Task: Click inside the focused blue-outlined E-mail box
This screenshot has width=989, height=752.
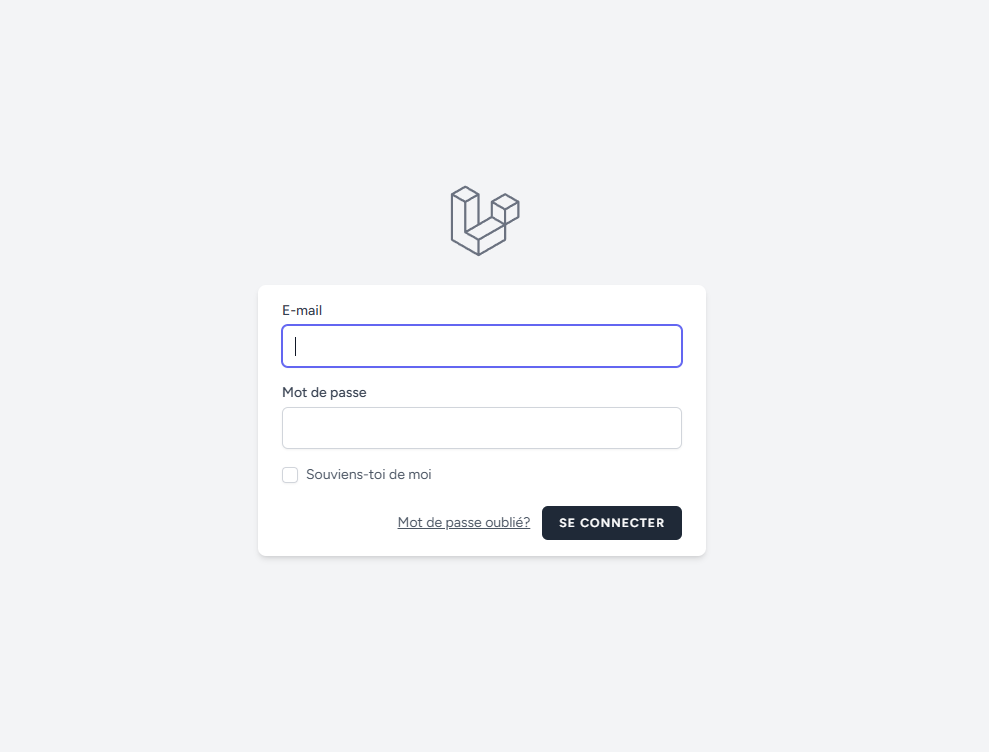Action: [x=482, y=346]
